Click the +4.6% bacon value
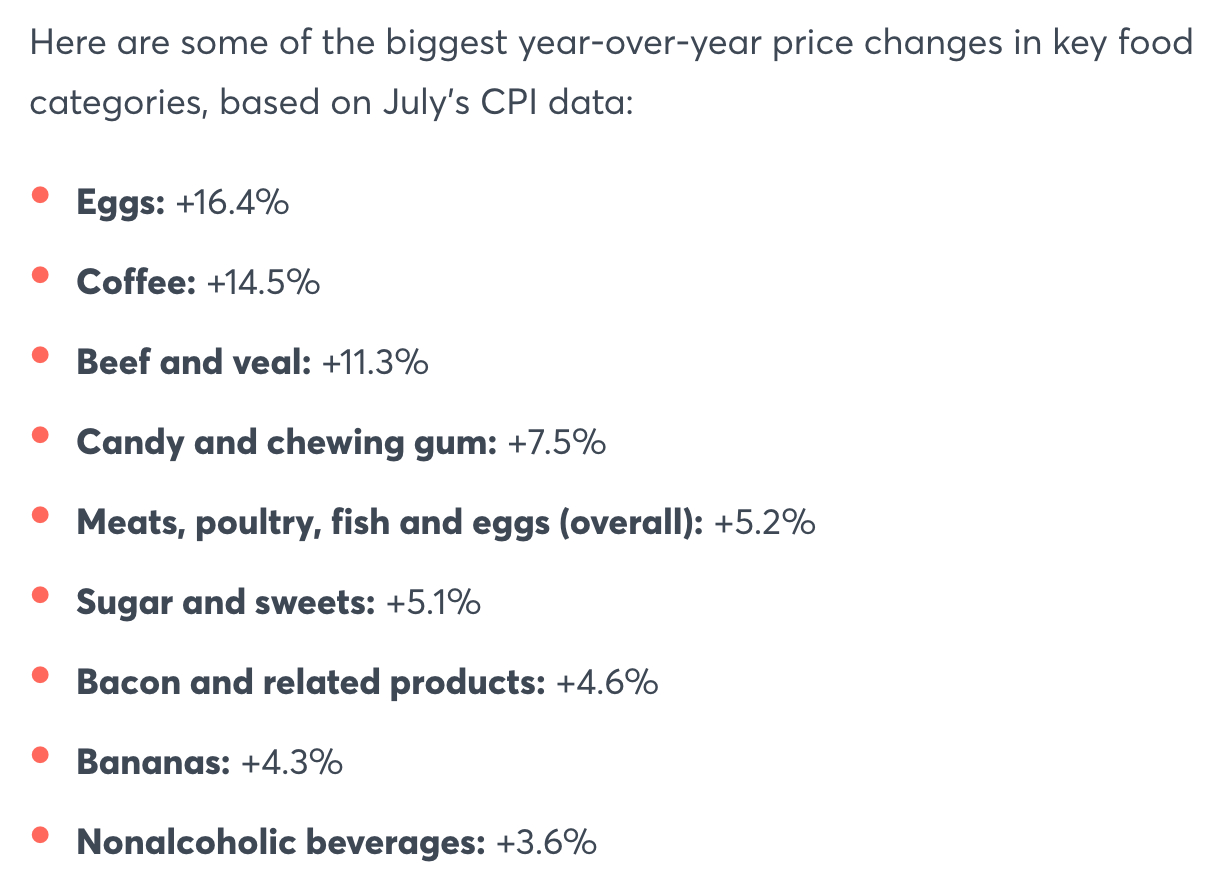1226x888 pixels. pos(607,683)
